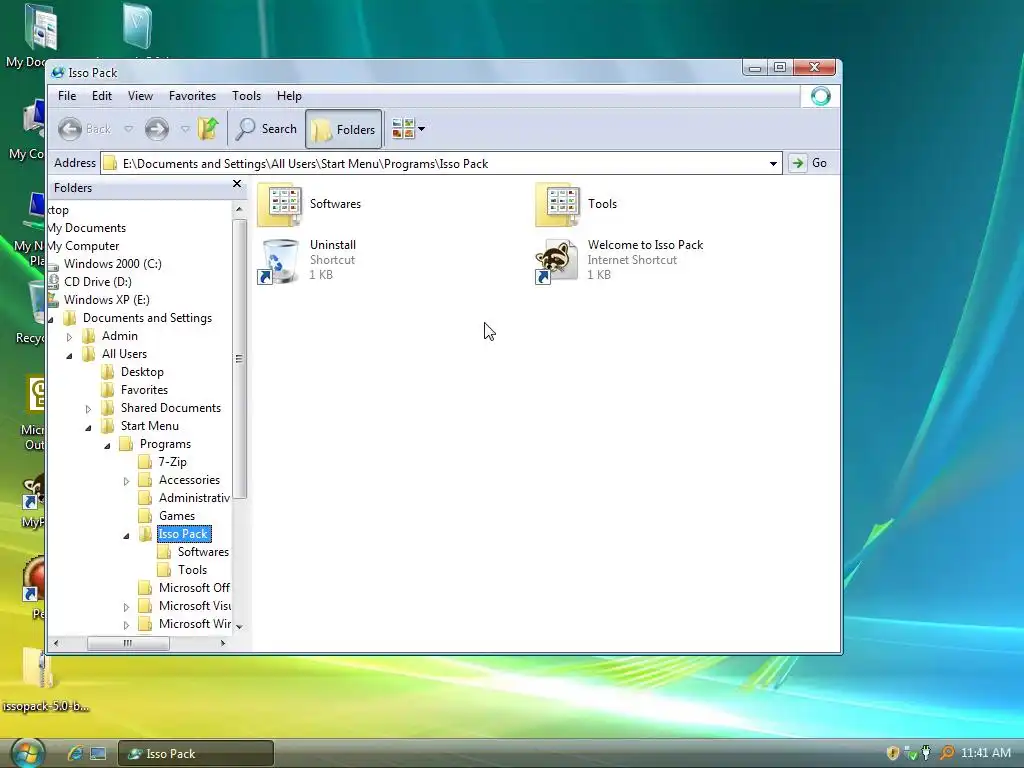The width and height of the screenshot is (1024, 768).
Task: Expand the Accessories node
Action: coord(126,481)
